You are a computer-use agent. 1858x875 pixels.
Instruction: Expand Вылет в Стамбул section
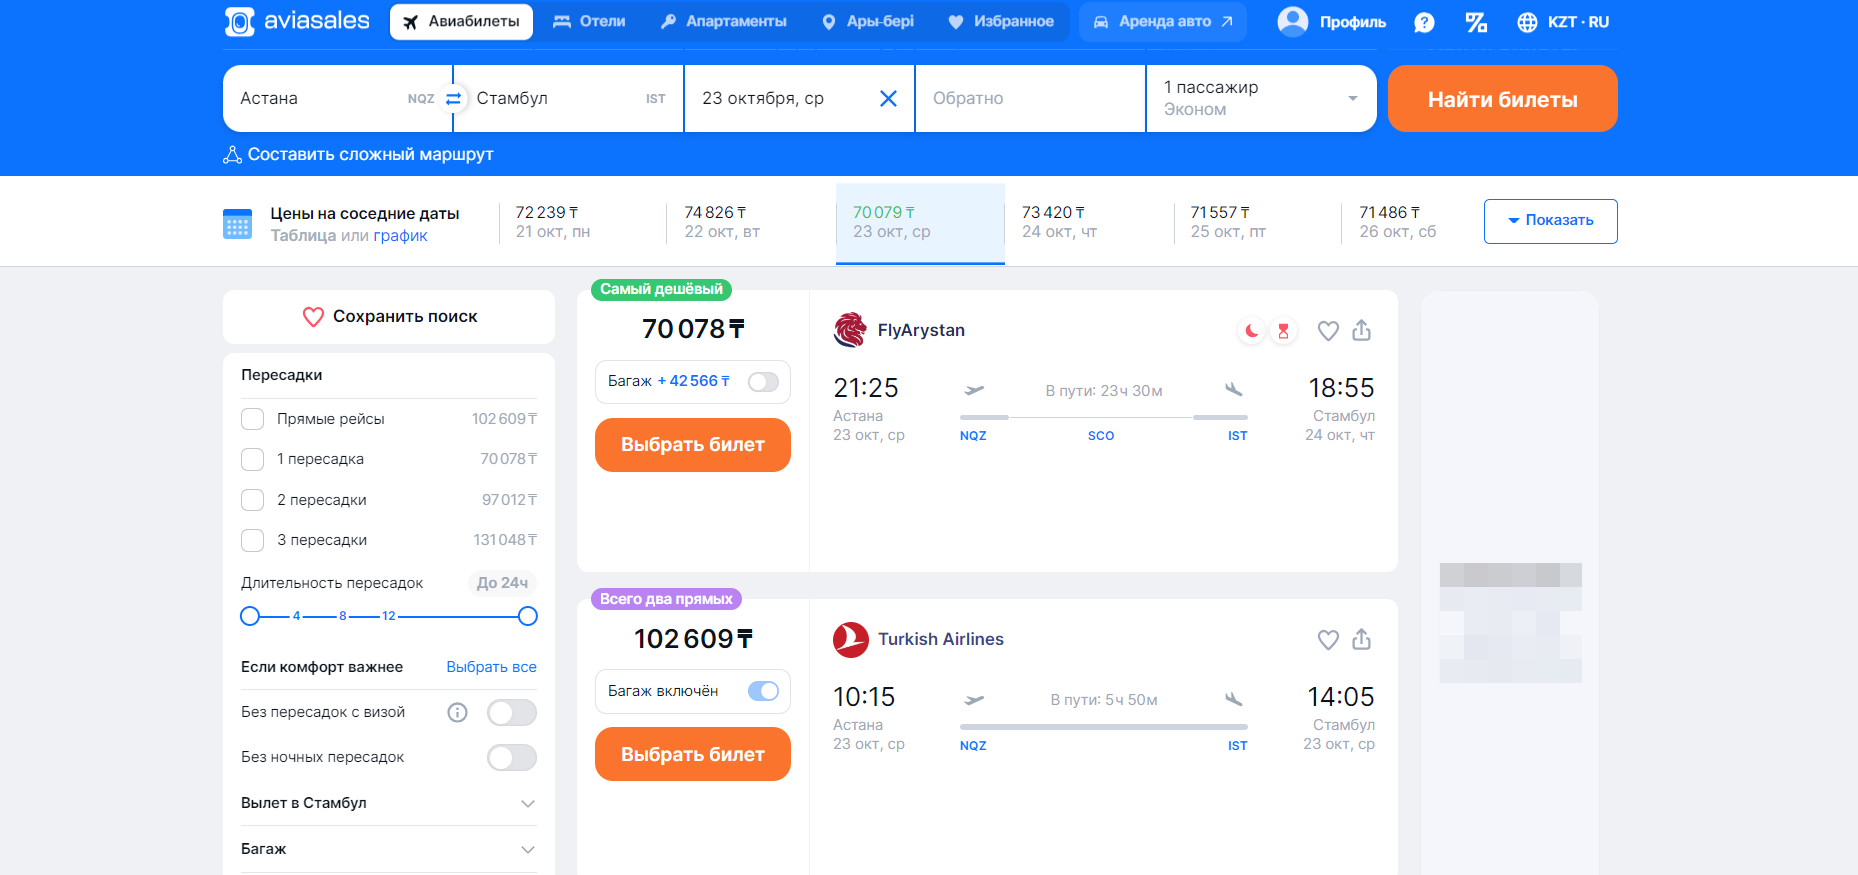click(528, 804)
